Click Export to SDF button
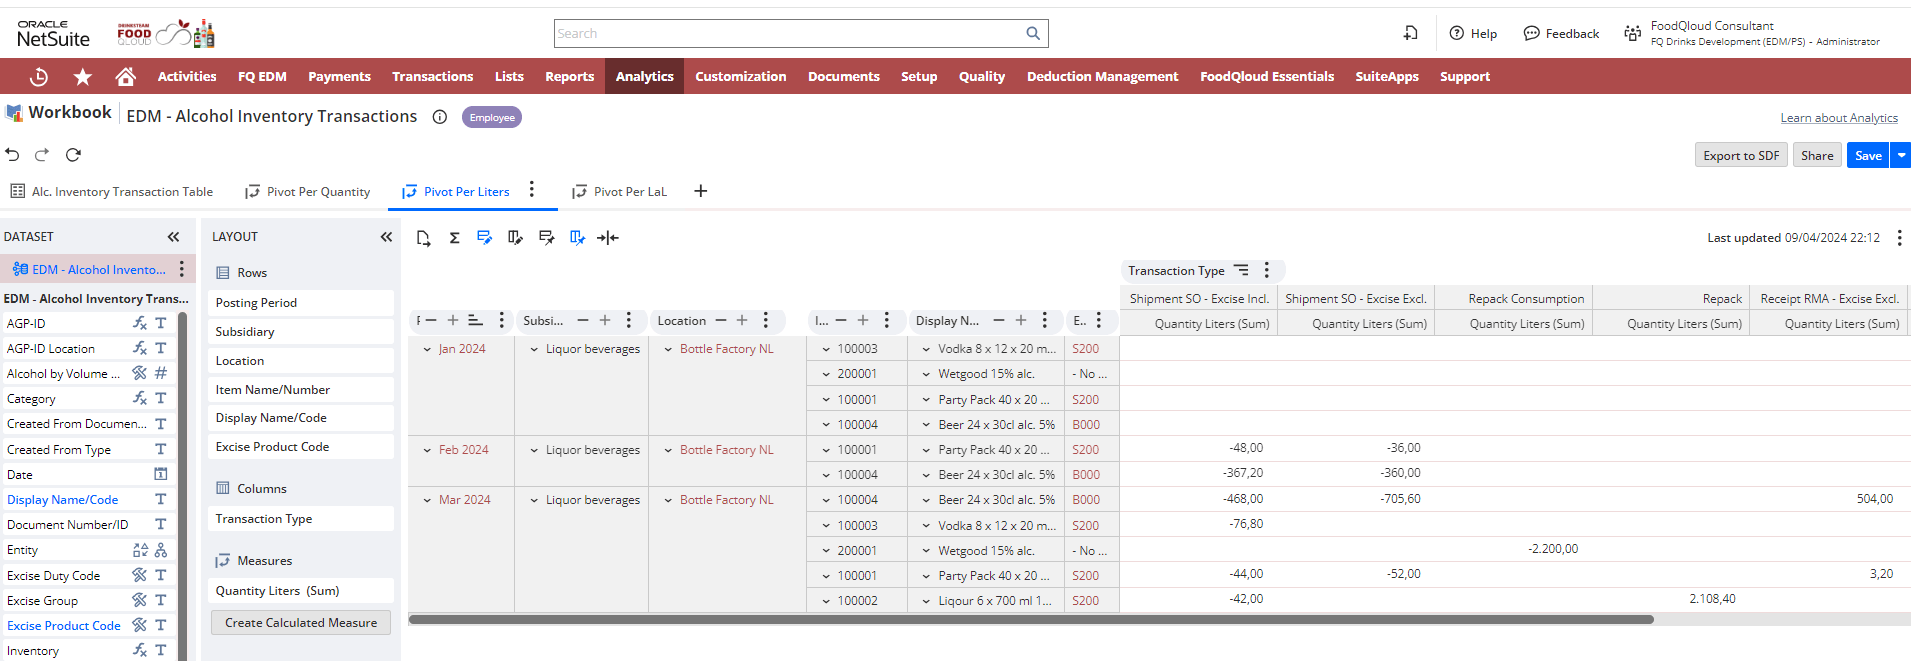Image resolution: width=1911 pixels, height=661 pixels. click(1741, 155)
